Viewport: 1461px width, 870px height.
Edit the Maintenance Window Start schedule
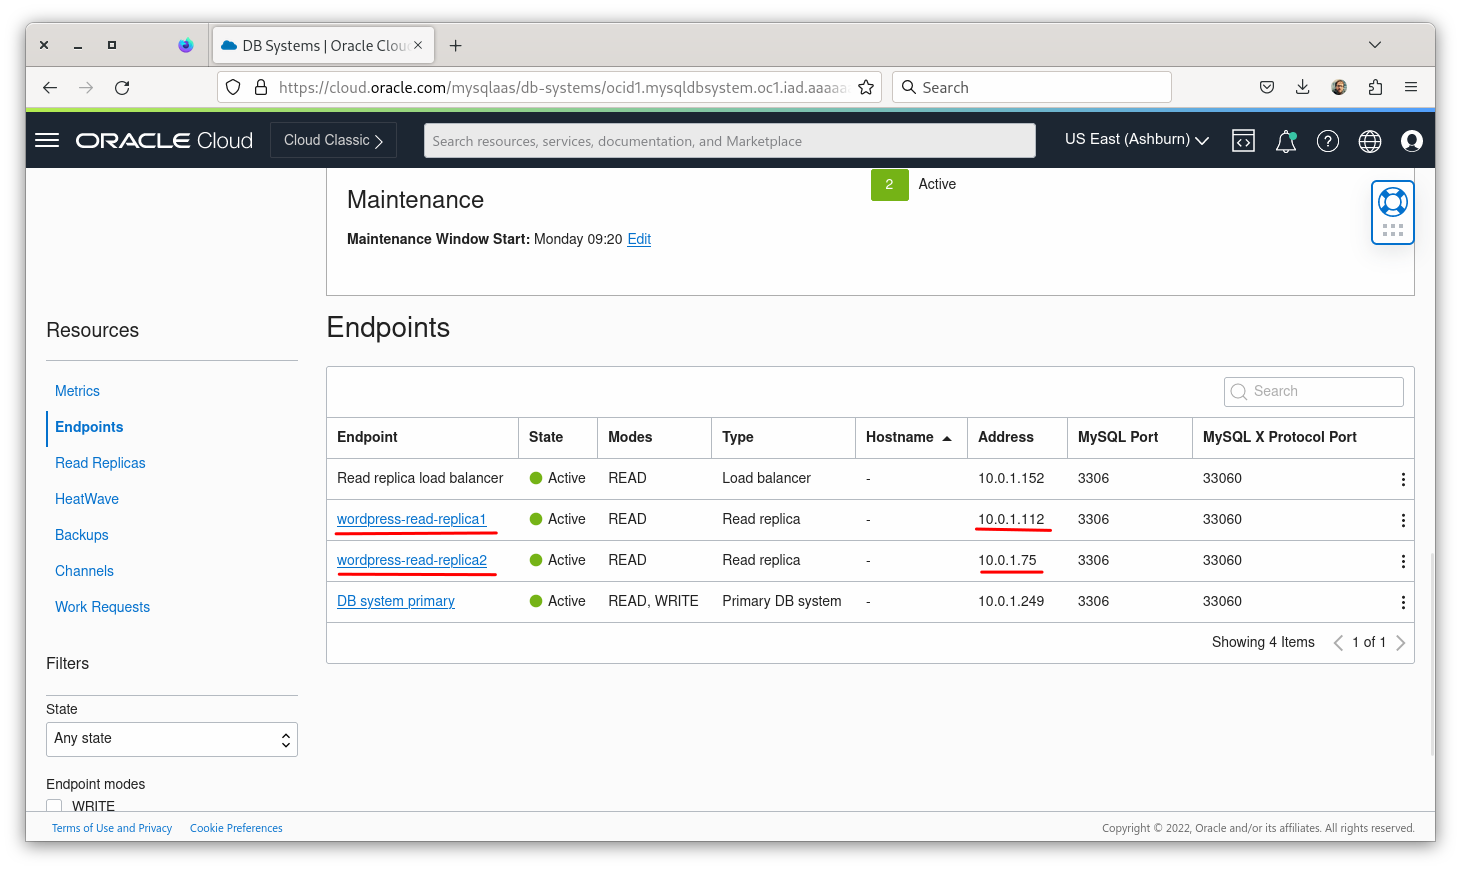click(638, 239)
